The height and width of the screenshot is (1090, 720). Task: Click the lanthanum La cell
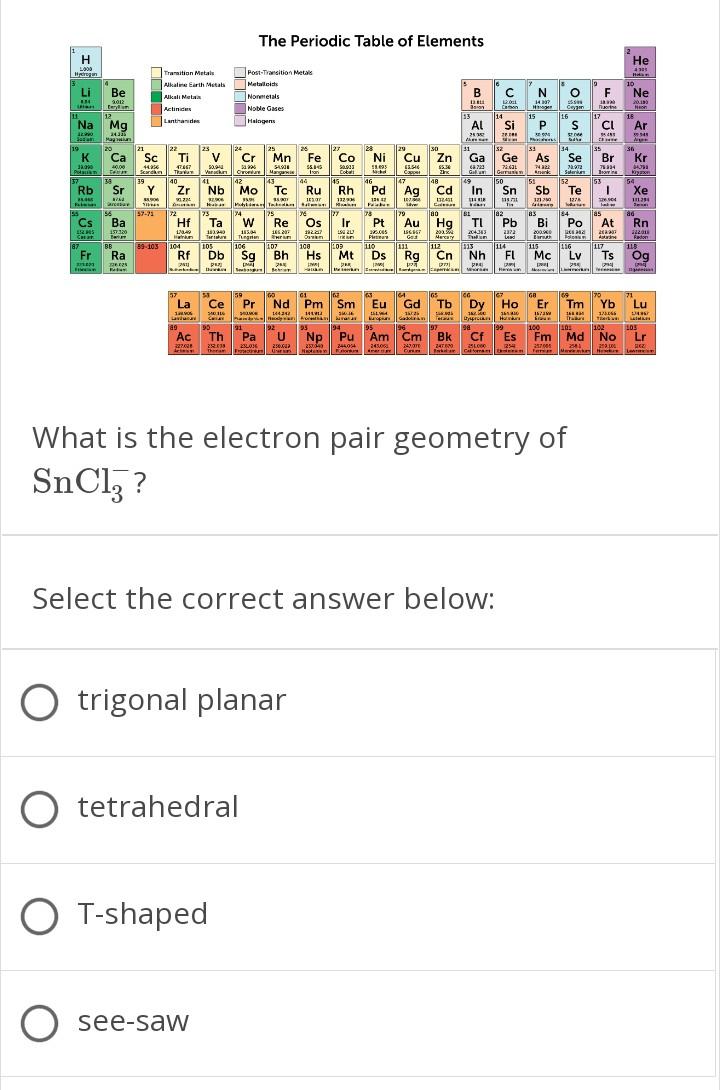click(x=184, y=307)
